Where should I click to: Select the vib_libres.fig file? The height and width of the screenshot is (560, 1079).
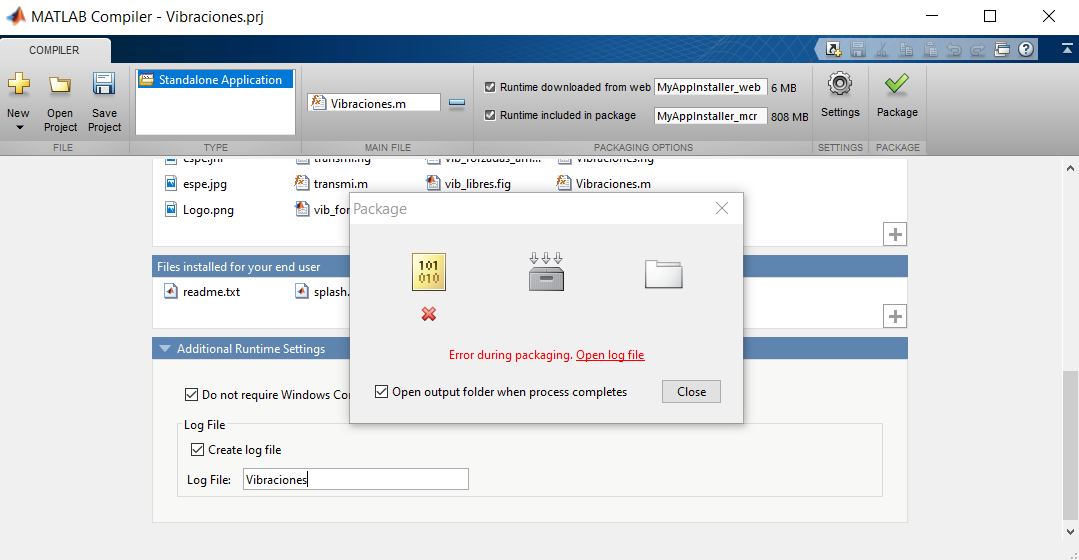tap(469, 184)
